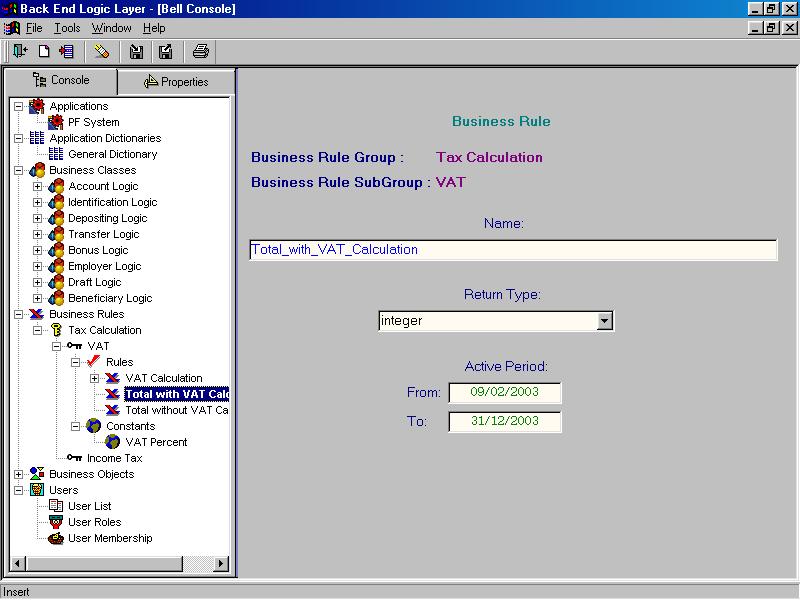800x600 pixels.
Task: Click the Tax Calculation key icon
Action: tap(56, 330)
